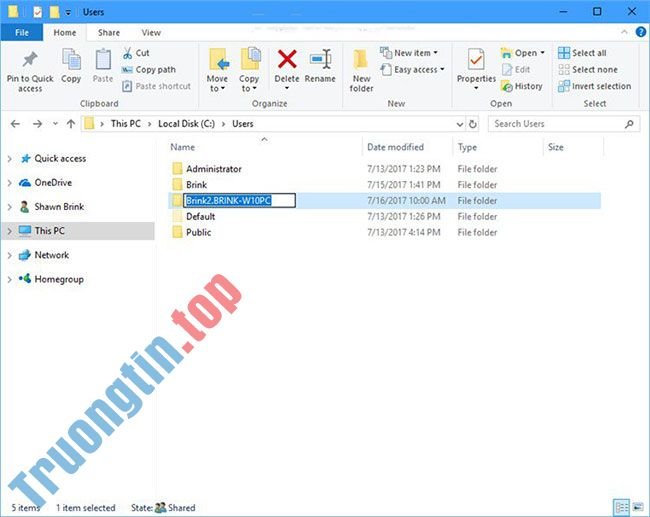Select the Administrator folder

click(x=213, y=169)
